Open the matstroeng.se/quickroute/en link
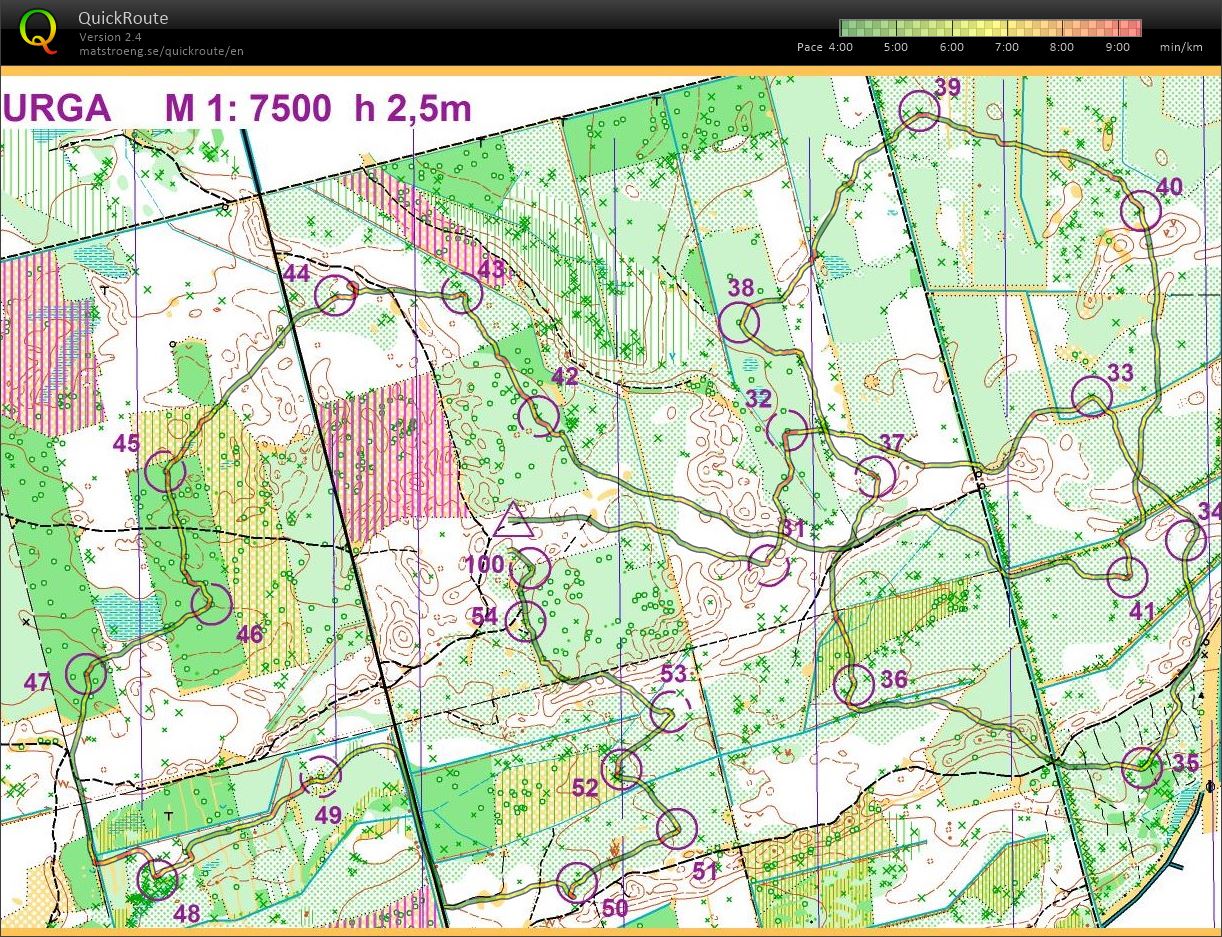The height and width of the screenshot is (937, 1222). tap(161, 51)
